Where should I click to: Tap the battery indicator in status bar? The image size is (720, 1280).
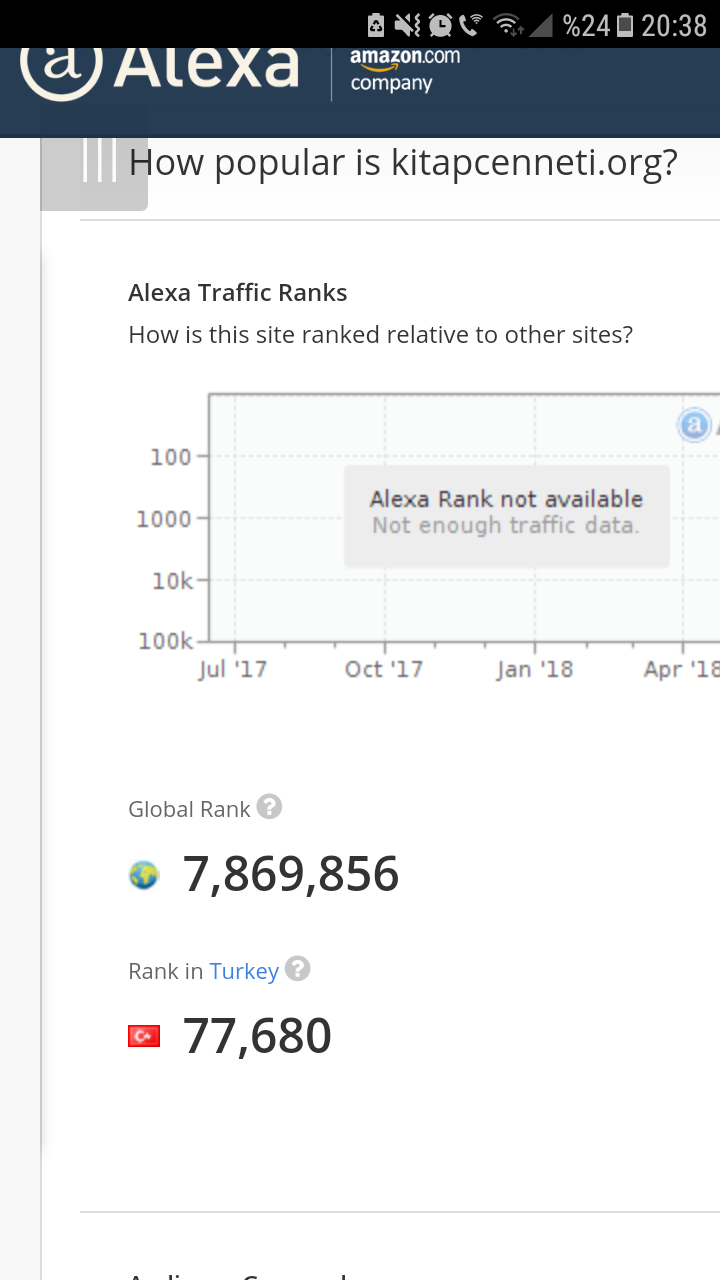click(625, 24)
